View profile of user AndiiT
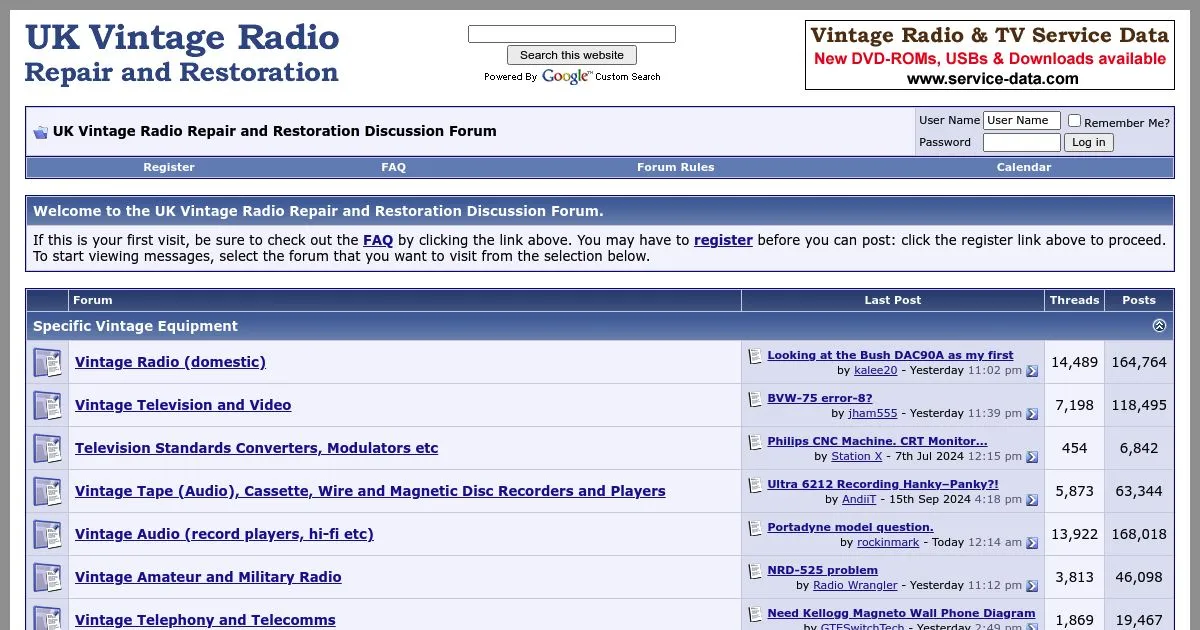This screenshot has height=630, width=1200. 859,500
